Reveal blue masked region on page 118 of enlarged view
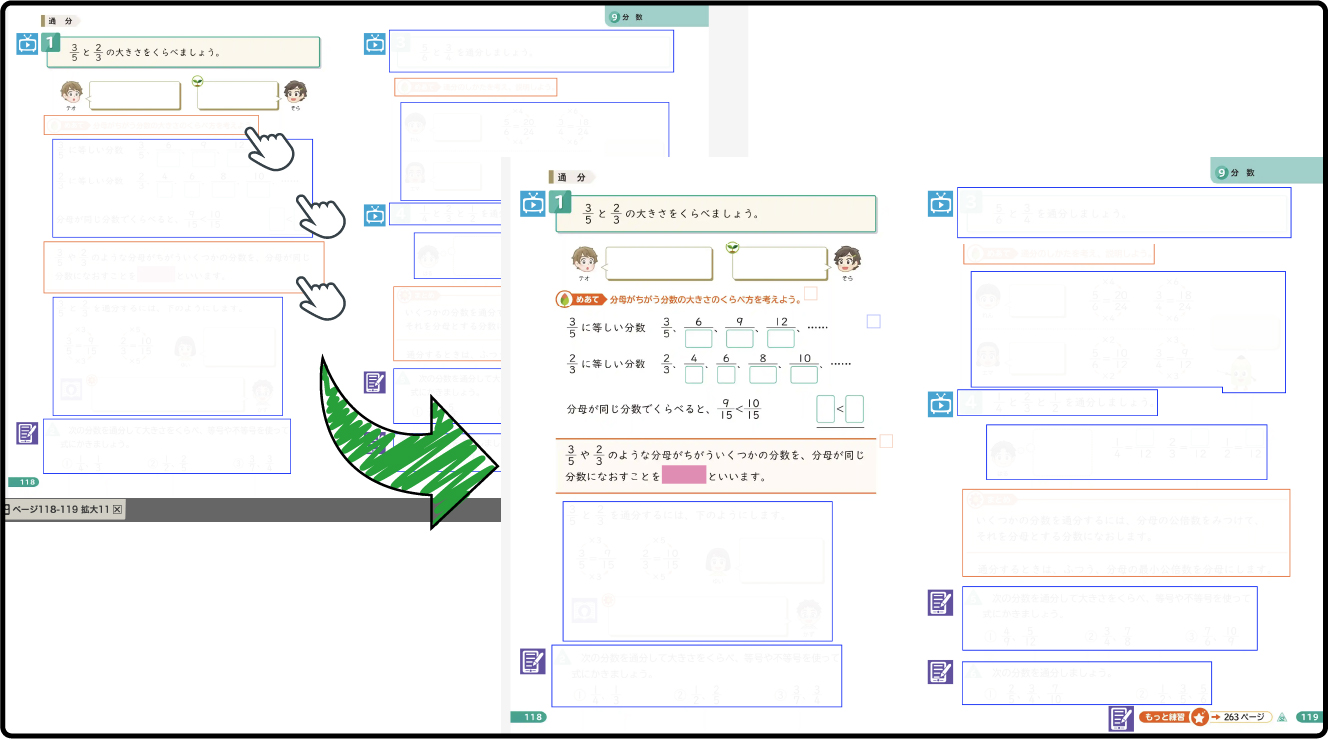 697,570
